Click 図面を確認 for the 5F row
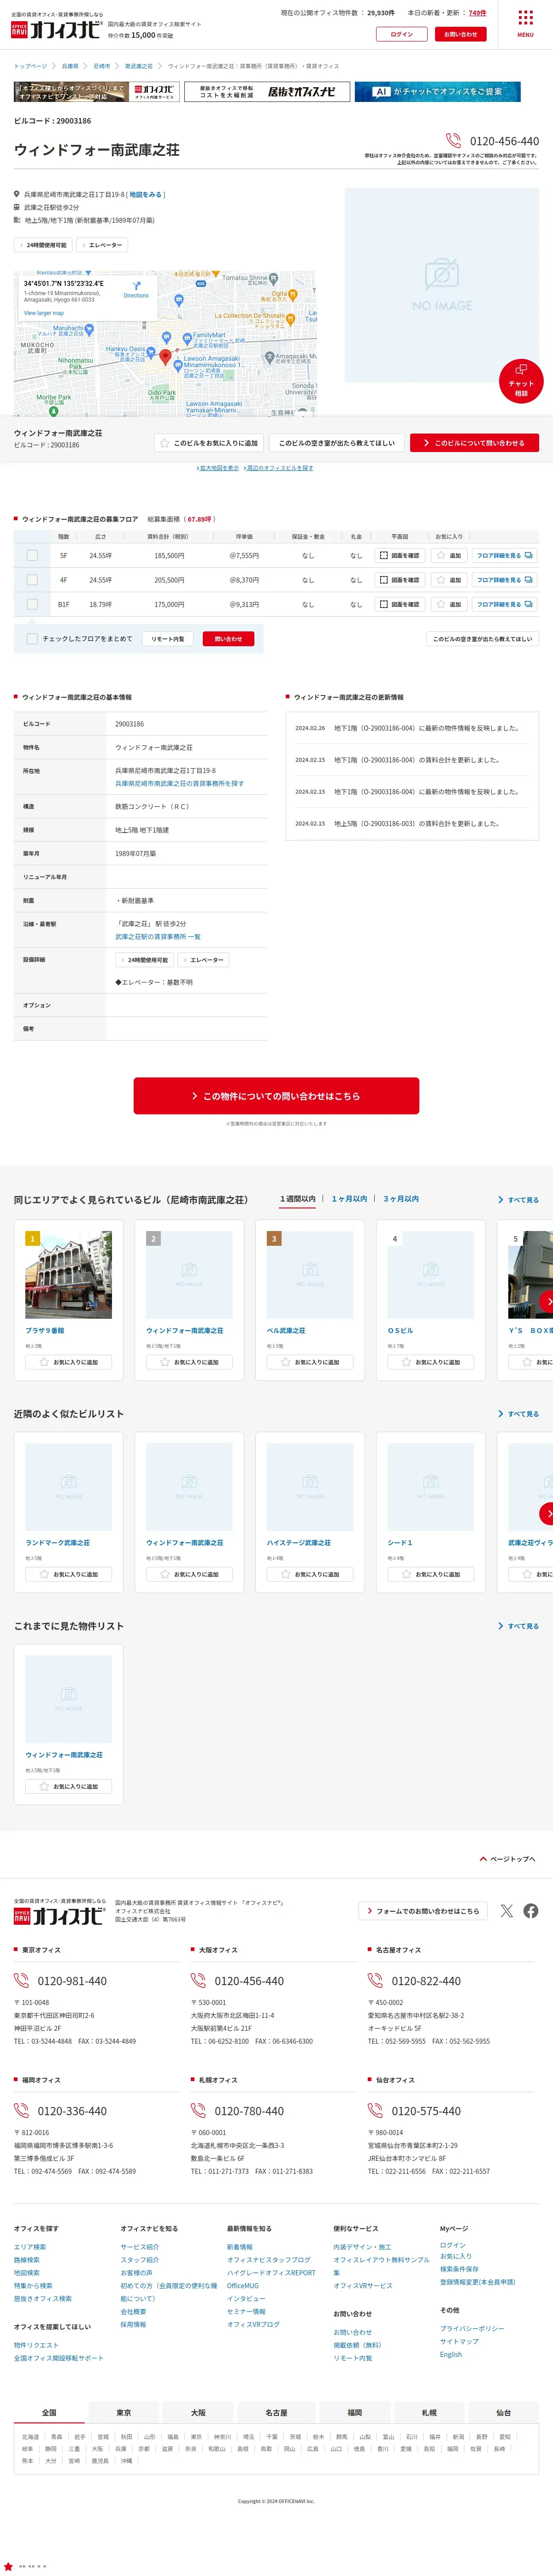 click(400, 555)
